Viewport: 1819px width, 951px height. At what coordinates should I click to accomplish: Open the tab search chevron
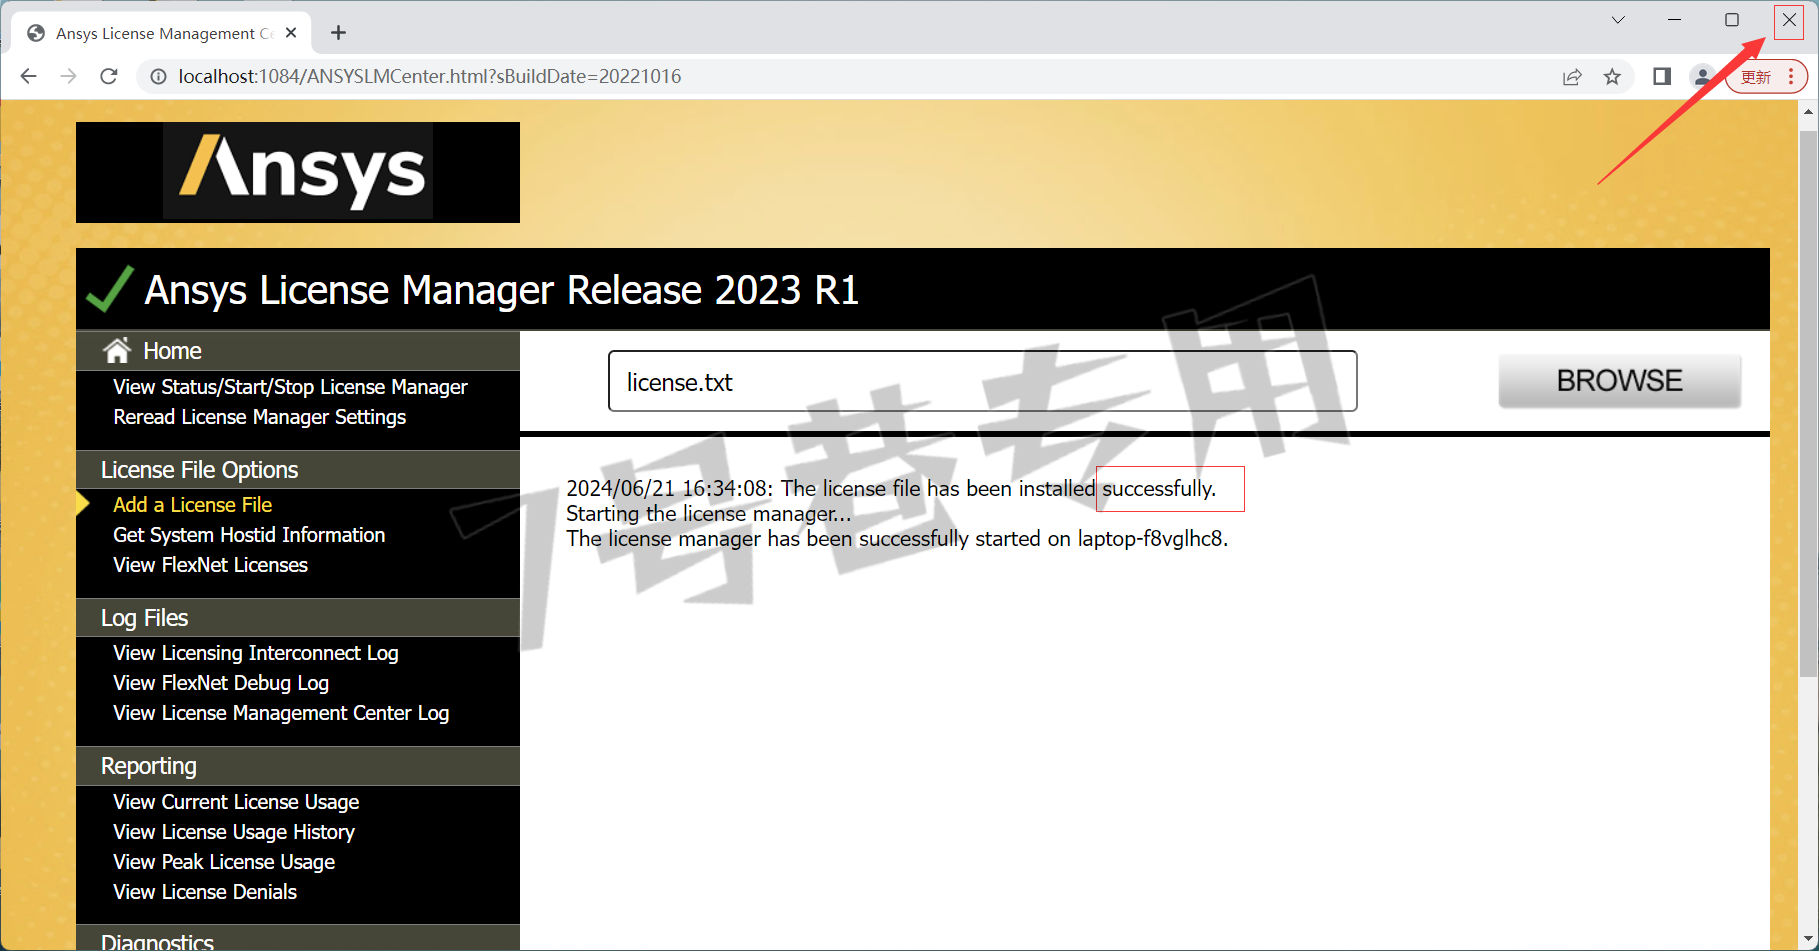pyautogui.click(x=1618, y=20)
